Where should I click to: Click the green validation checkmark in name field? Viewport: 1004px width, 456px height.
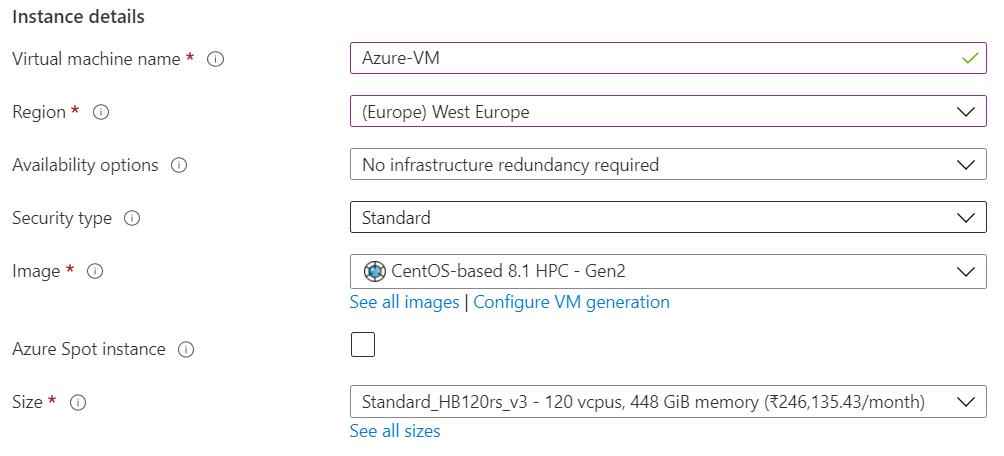click(968, 59)
